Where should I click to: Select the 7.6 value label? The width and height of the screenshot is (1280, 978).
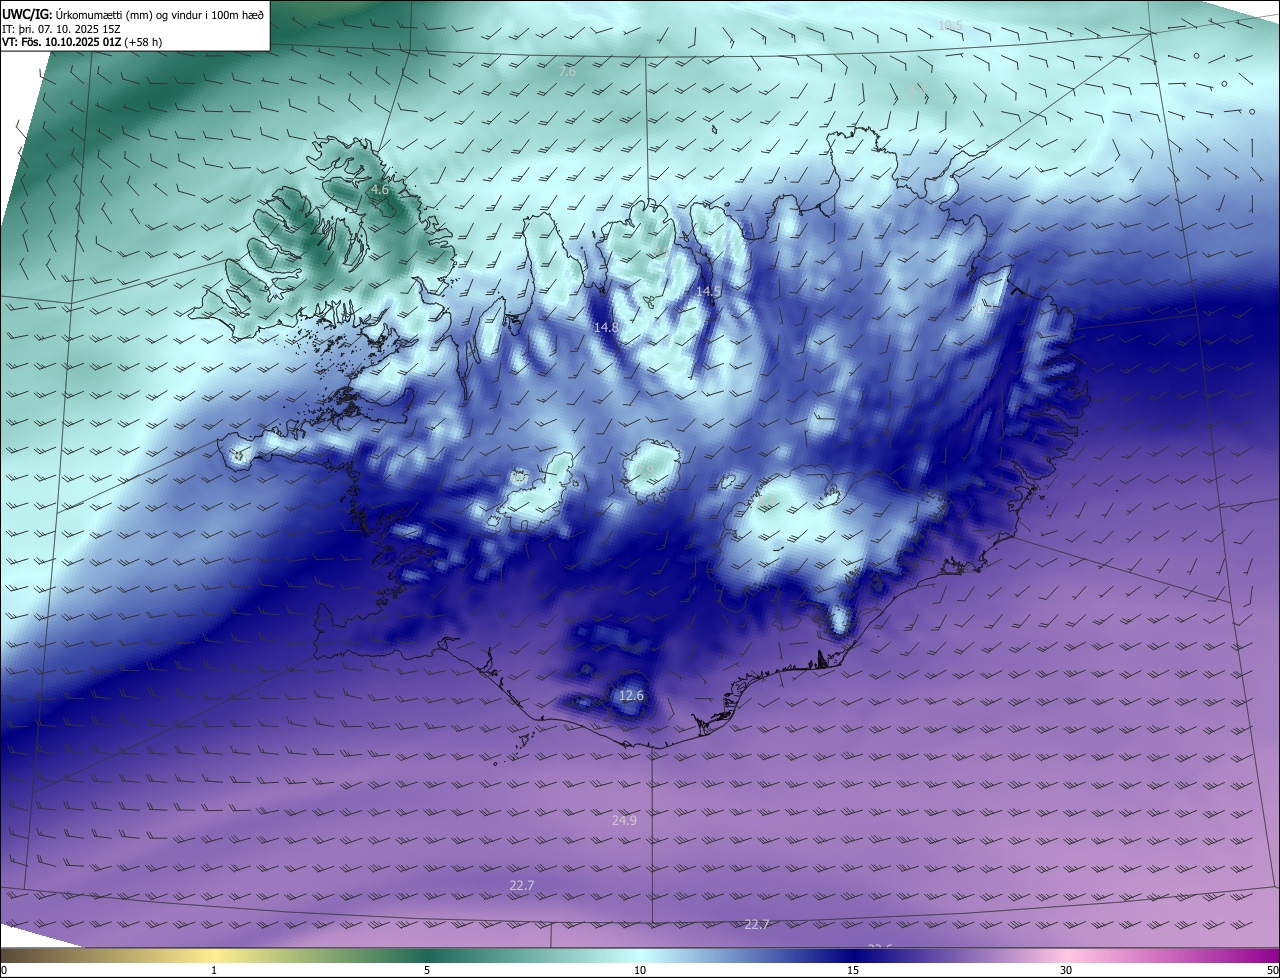pos(567,72)
